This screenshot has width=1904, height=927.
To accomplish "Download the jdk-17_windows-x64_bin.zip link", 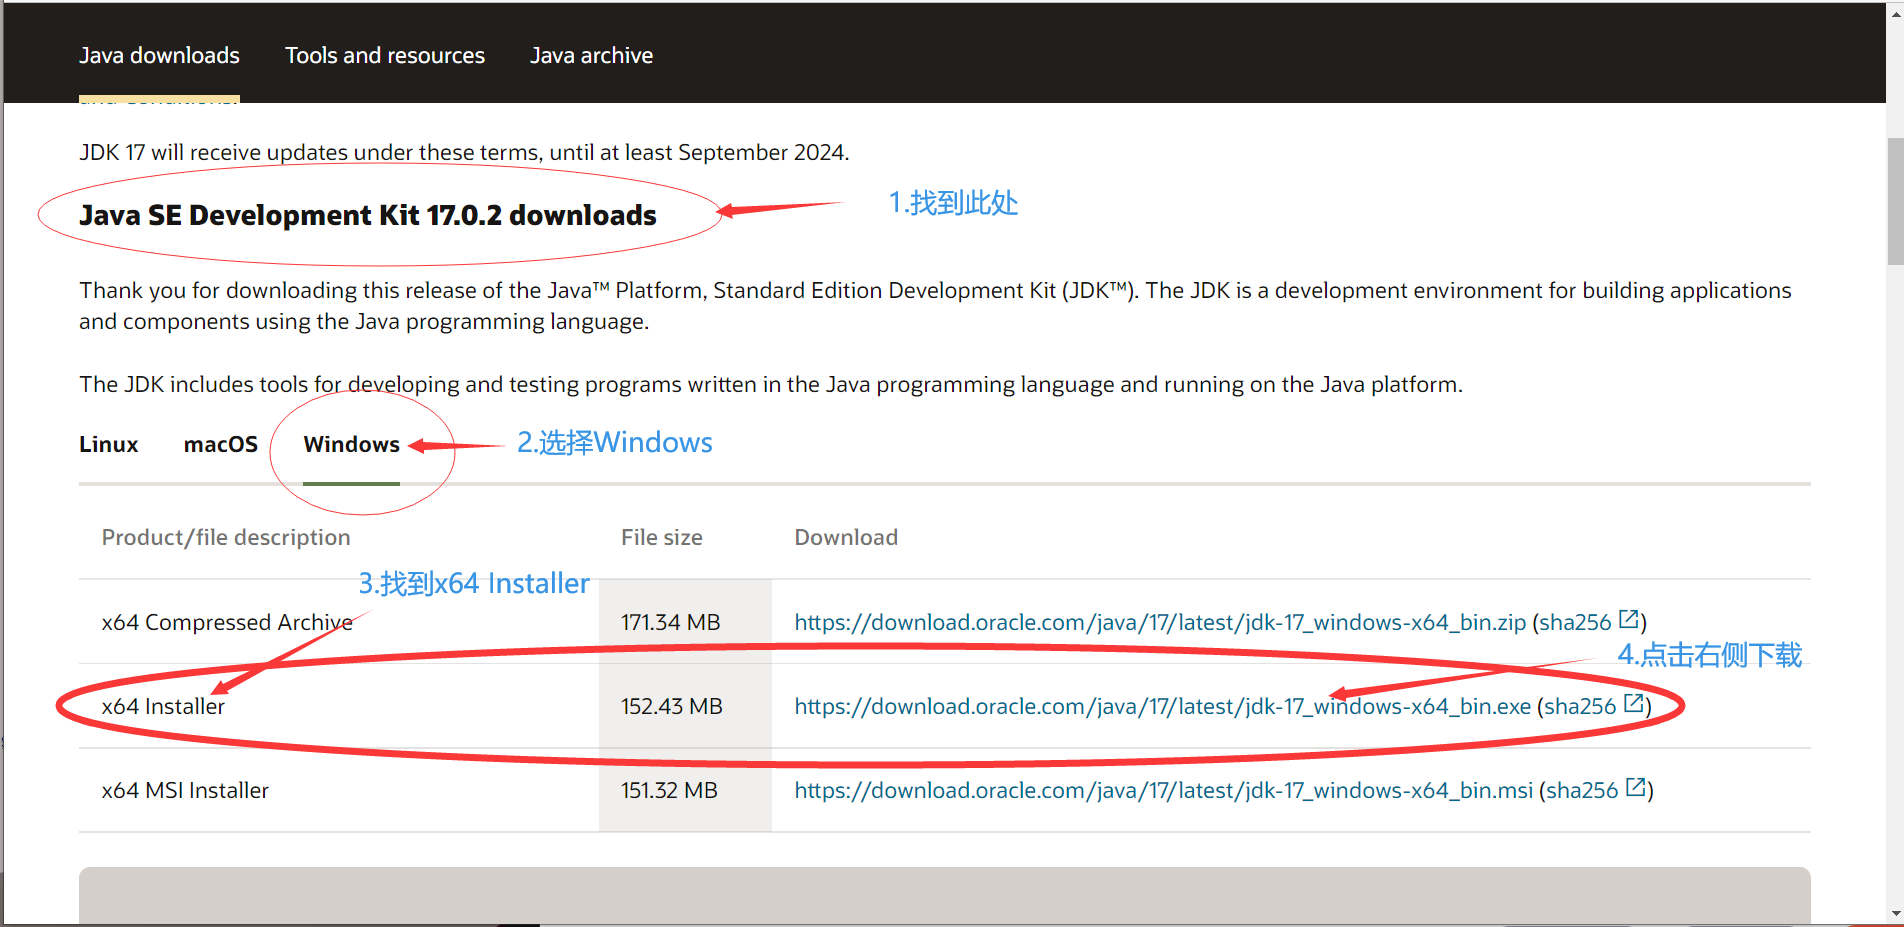I will click(x=1160, y=622).
